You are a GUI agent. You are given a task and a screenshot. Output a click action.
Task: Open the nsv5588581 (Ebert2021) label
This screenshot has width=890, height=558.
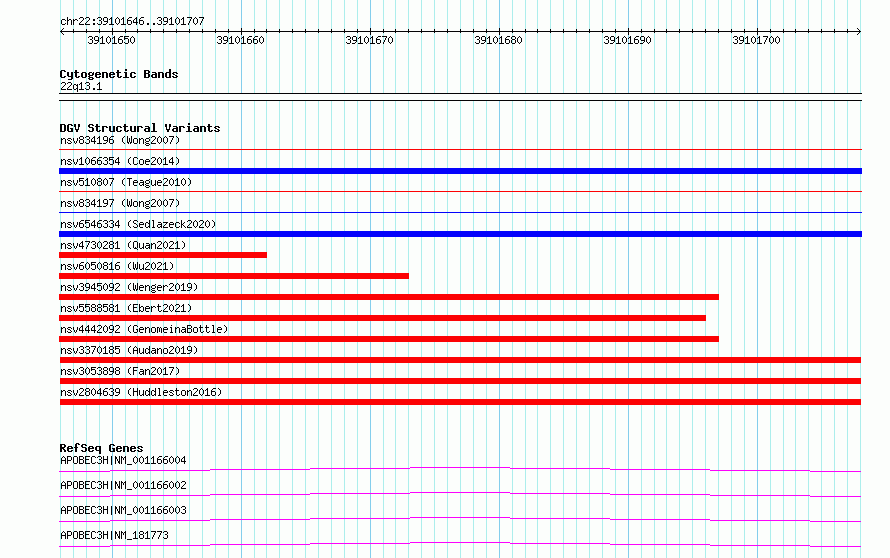point(126,308)
